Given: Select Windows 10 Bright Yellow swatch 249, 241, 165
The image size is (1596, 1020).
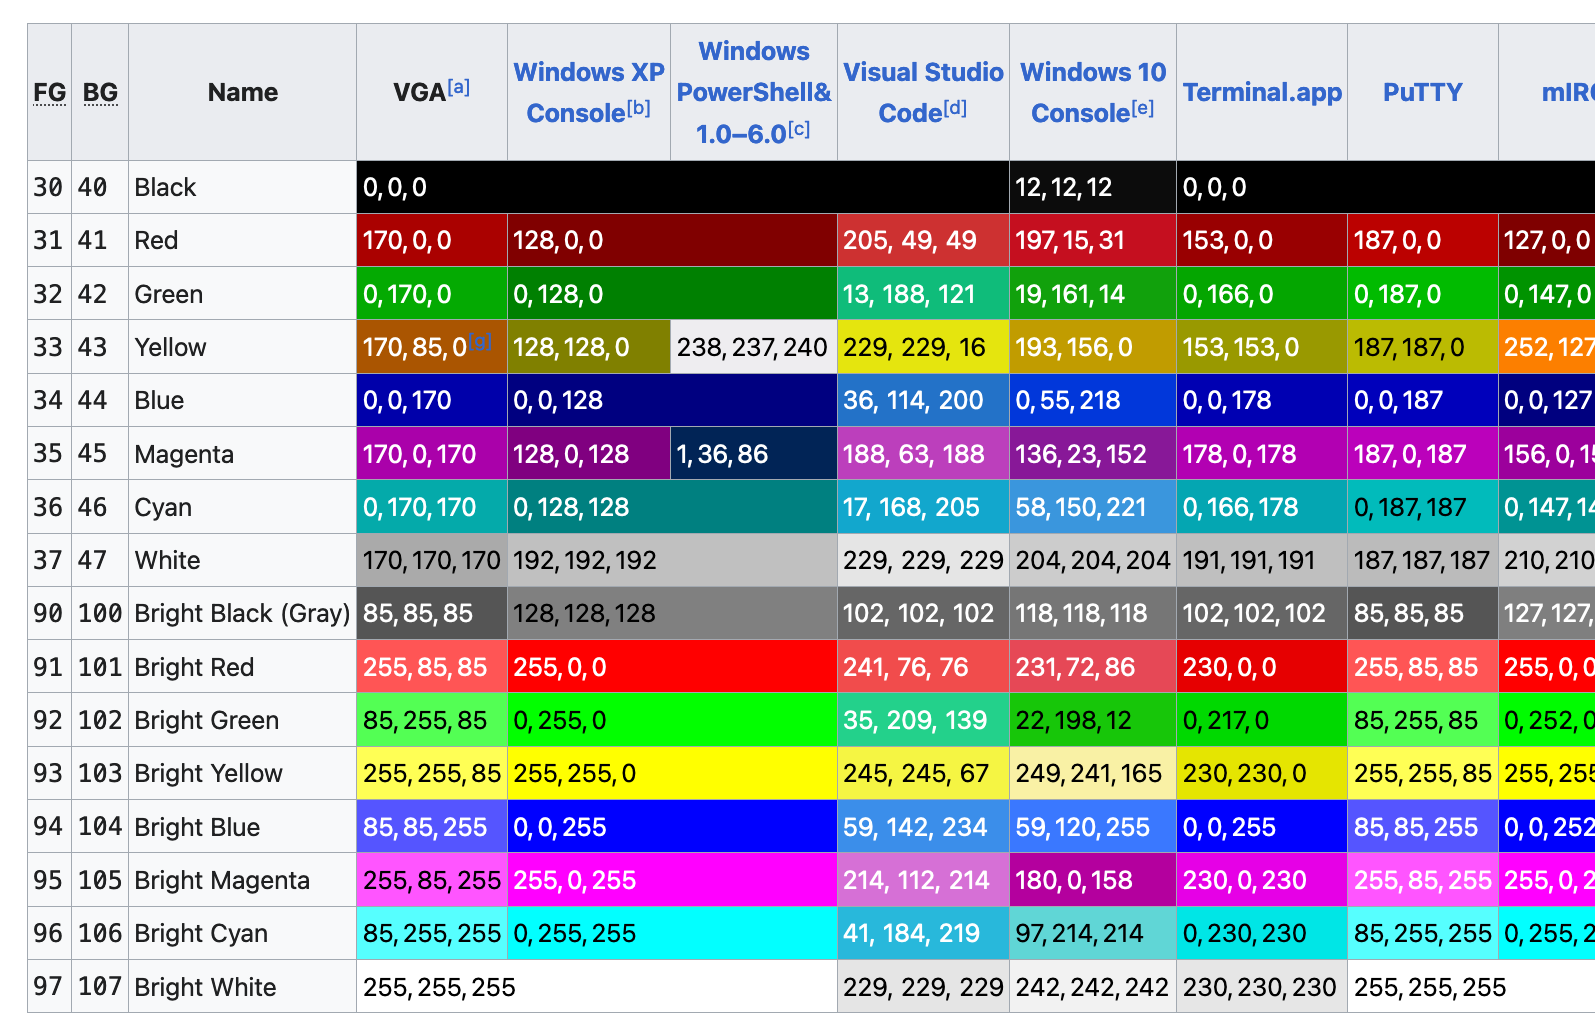Looking at the screenshot, I should click(1093, 773).
